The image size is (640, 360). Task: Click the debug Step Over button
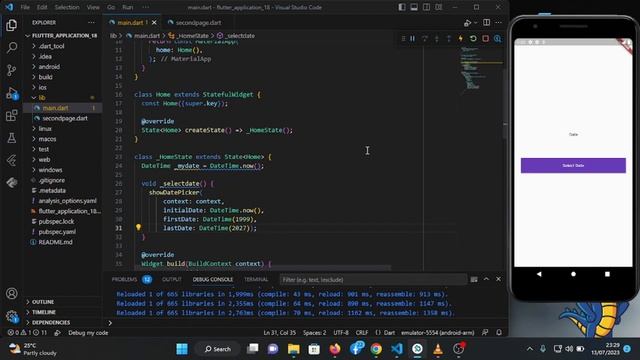(x=425, y=38)
